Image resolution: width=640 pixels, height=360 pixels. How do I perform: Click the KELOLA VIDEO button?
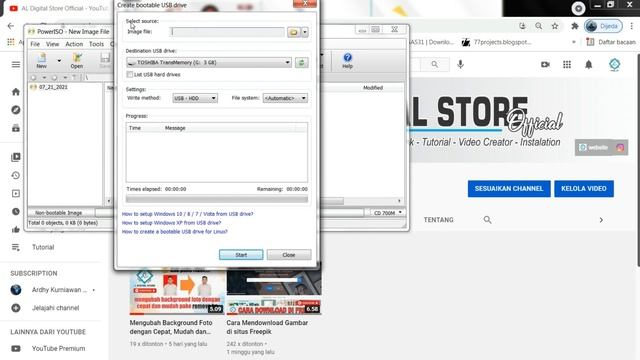[x=584, y=189]
